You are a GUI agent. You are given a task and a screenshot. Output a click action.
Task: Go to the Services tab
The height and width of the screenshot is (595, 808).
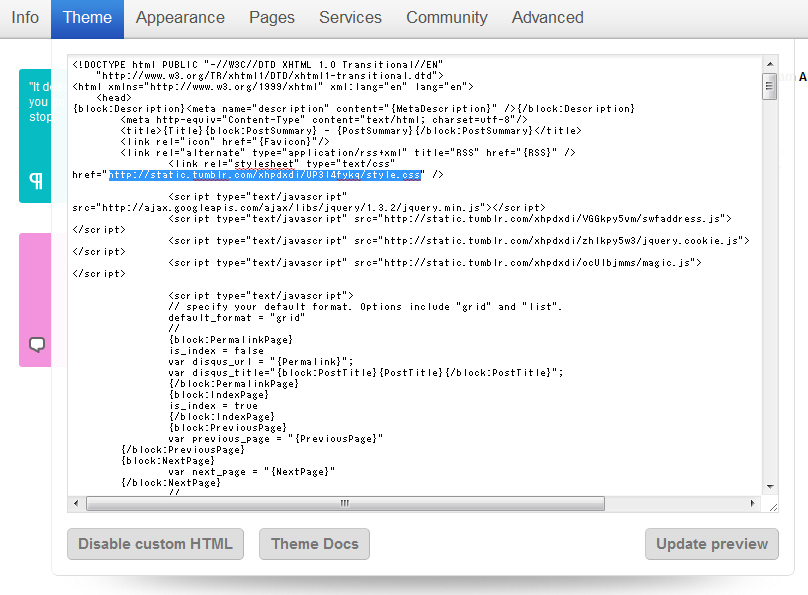350,18
